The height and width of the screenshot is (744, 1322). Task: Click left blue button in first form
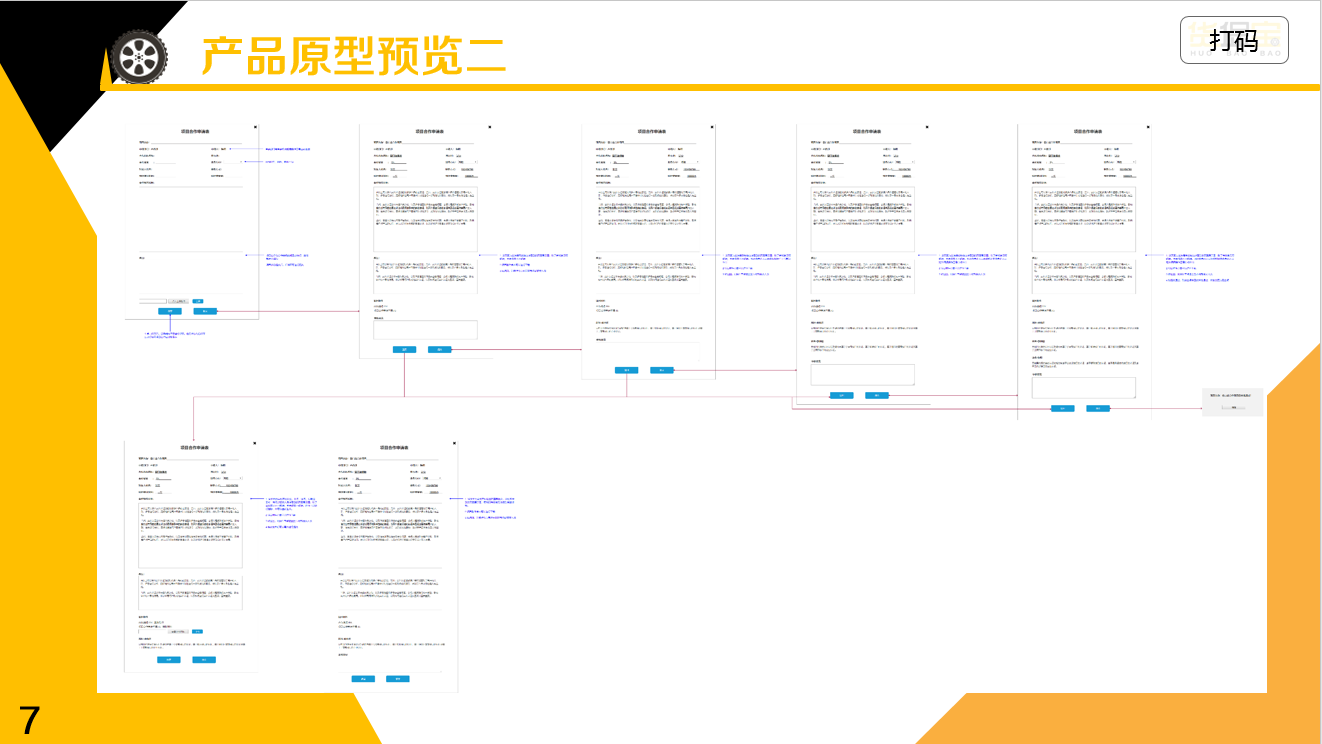point(171,311)
